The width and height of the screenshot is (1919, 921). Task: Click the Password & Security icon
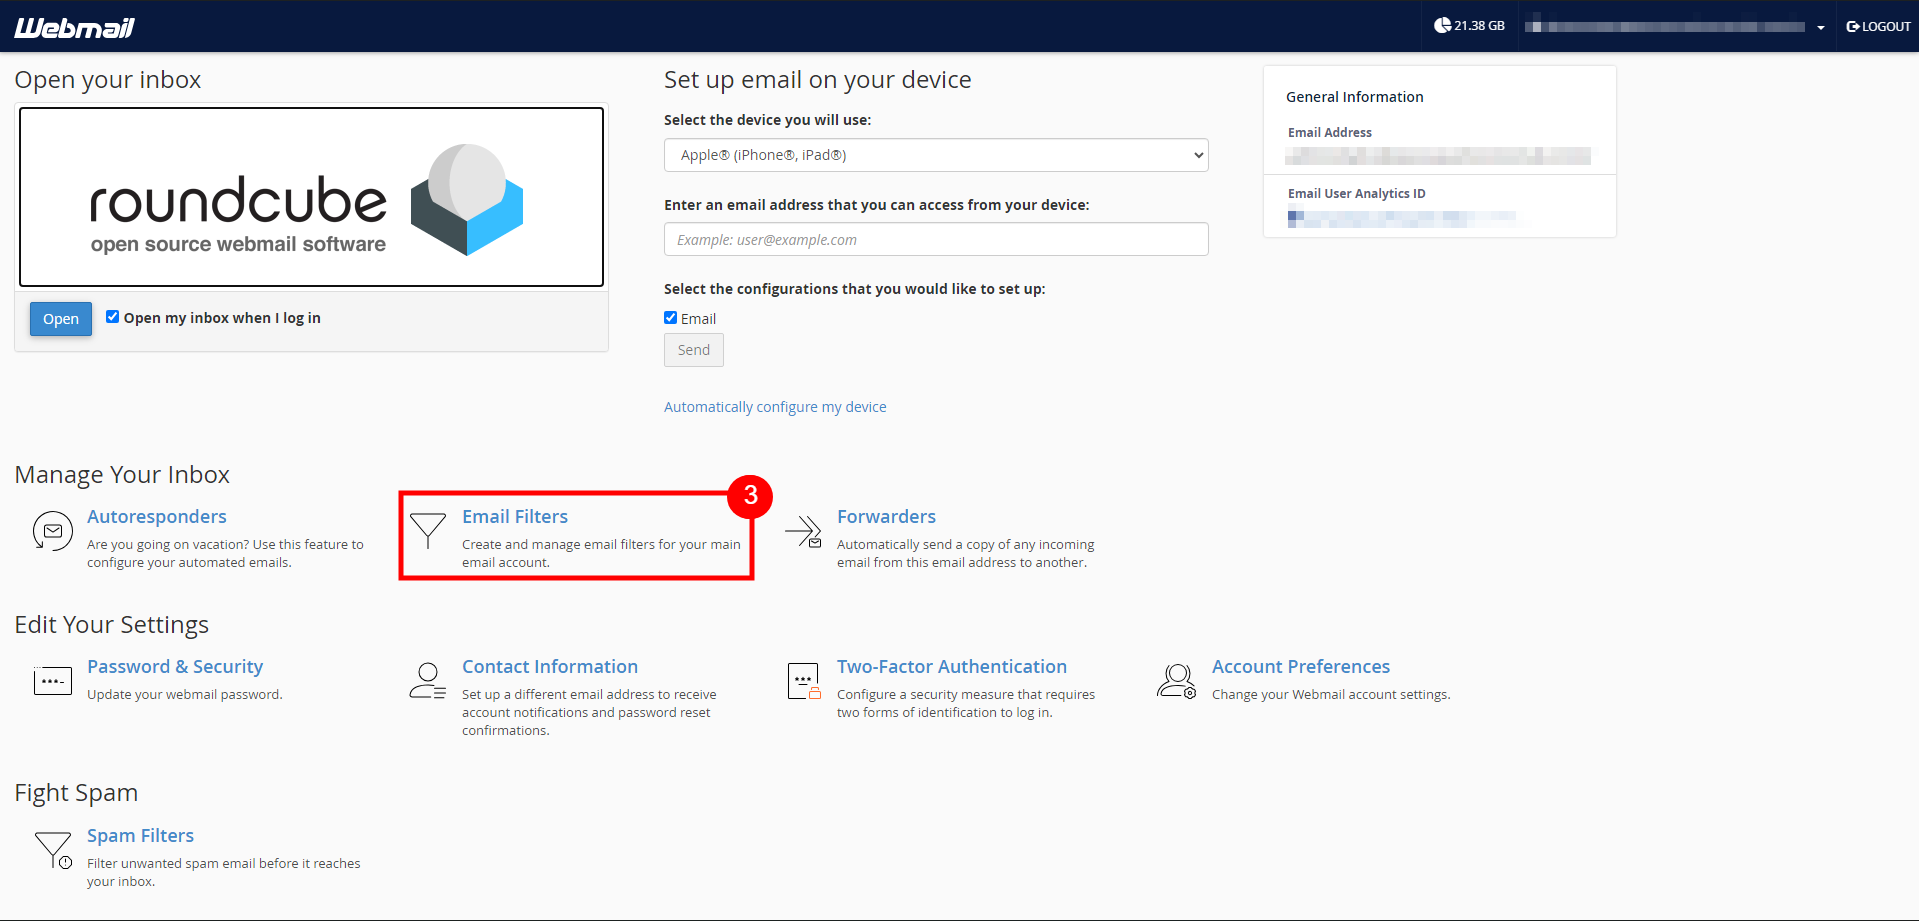52,681
